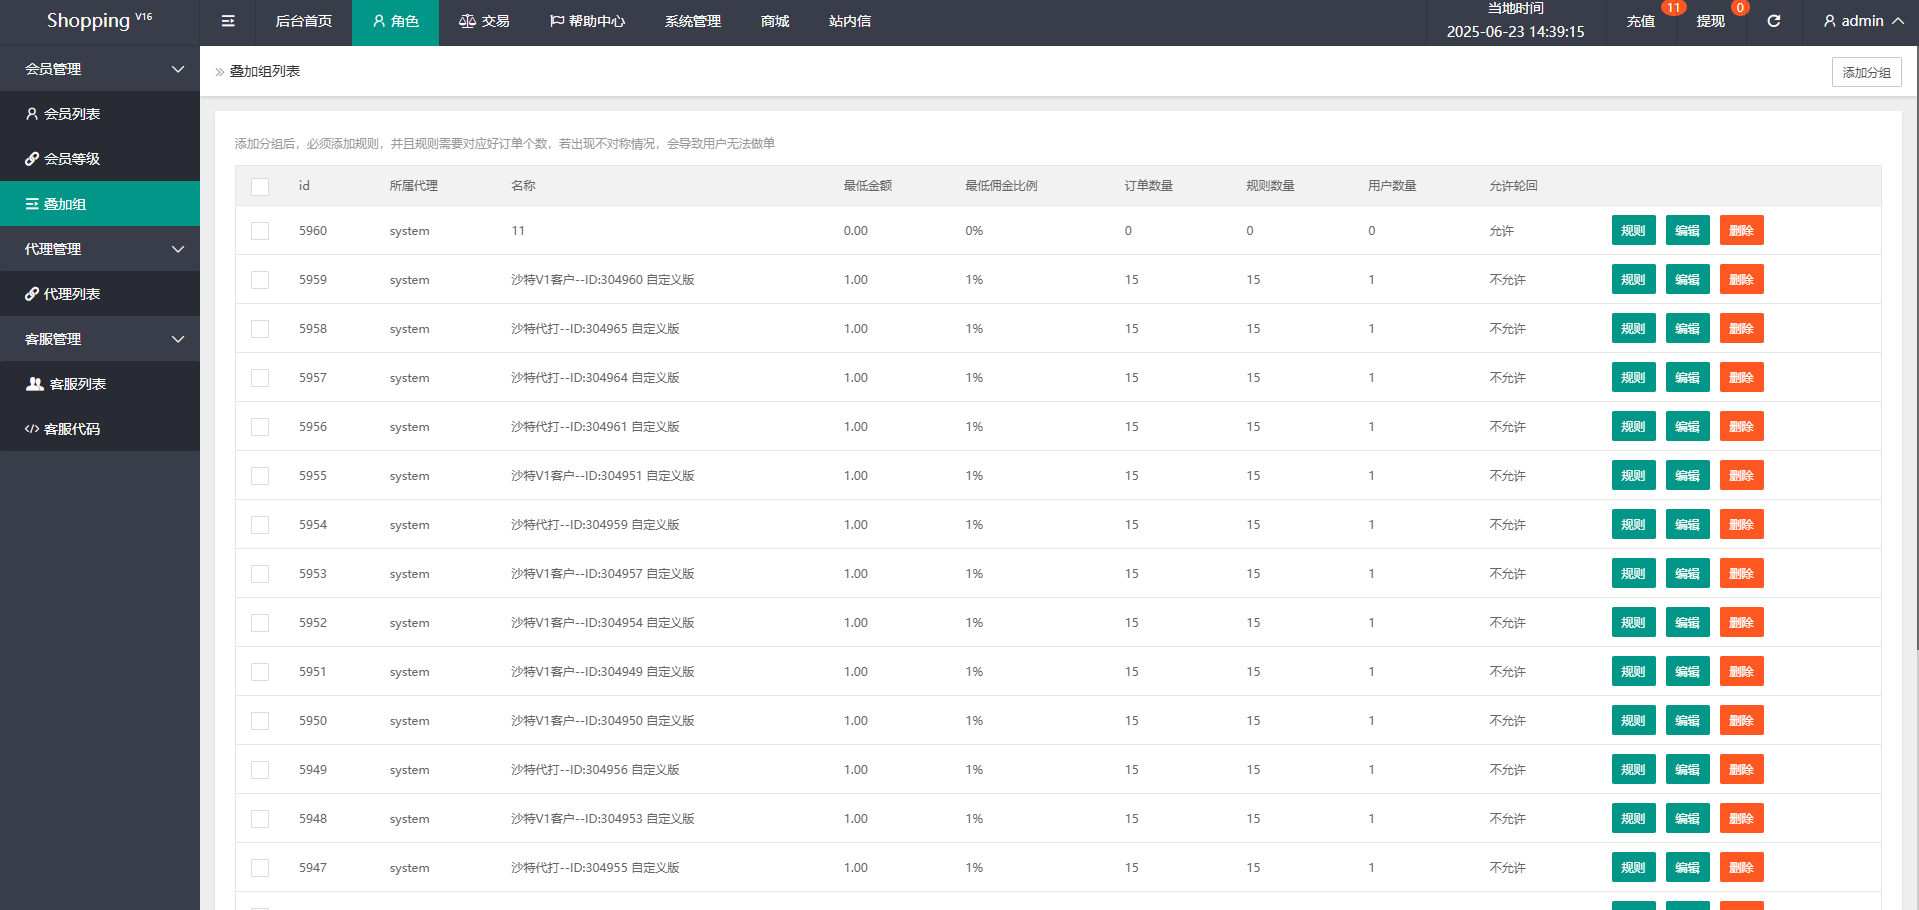Click the hamburger menu collapse icon
The width and height of the screenshot is (1919, 910).
pyautogui.click(x=228, y=21)
